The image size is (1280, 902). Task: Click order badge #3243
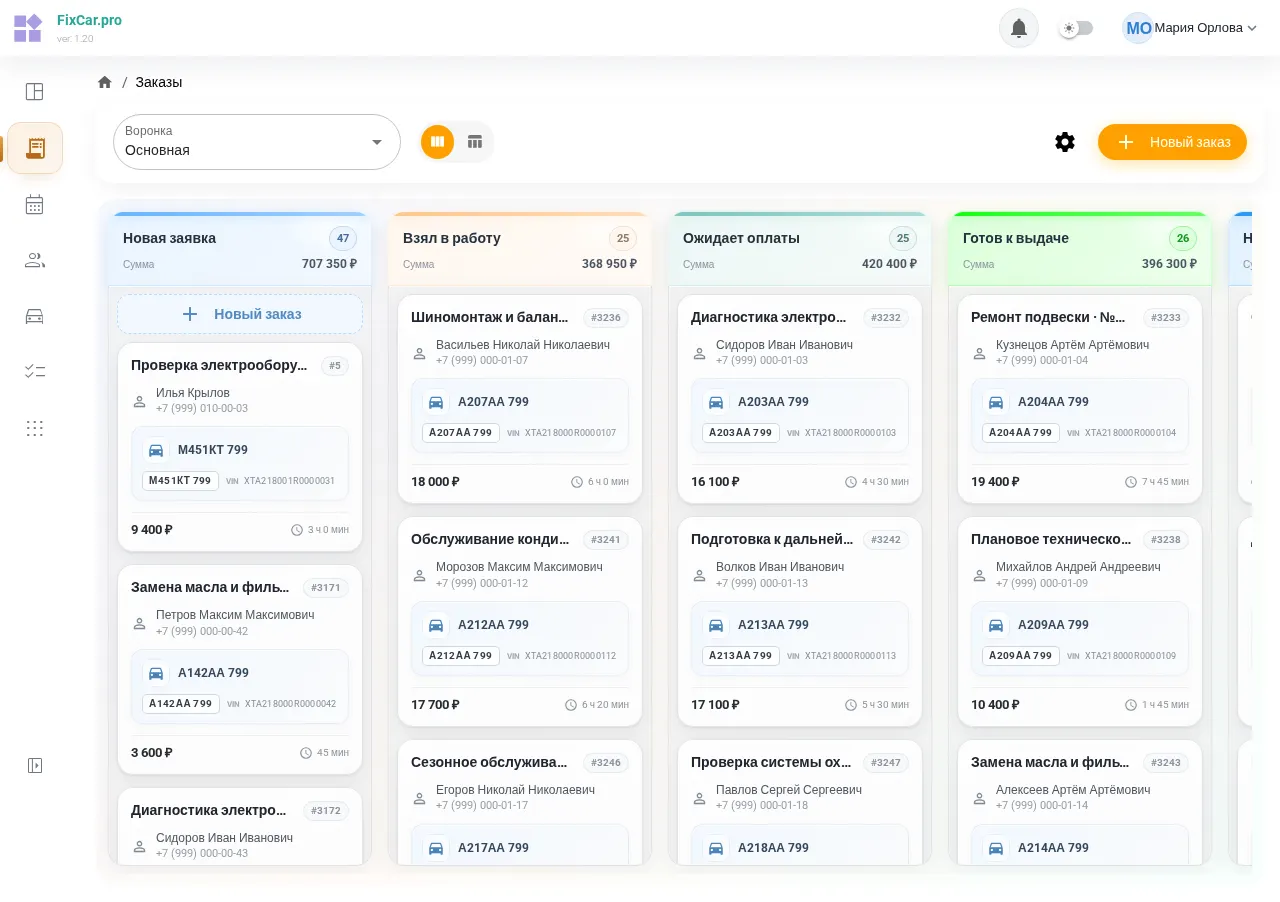click(x=1166, y=763)
